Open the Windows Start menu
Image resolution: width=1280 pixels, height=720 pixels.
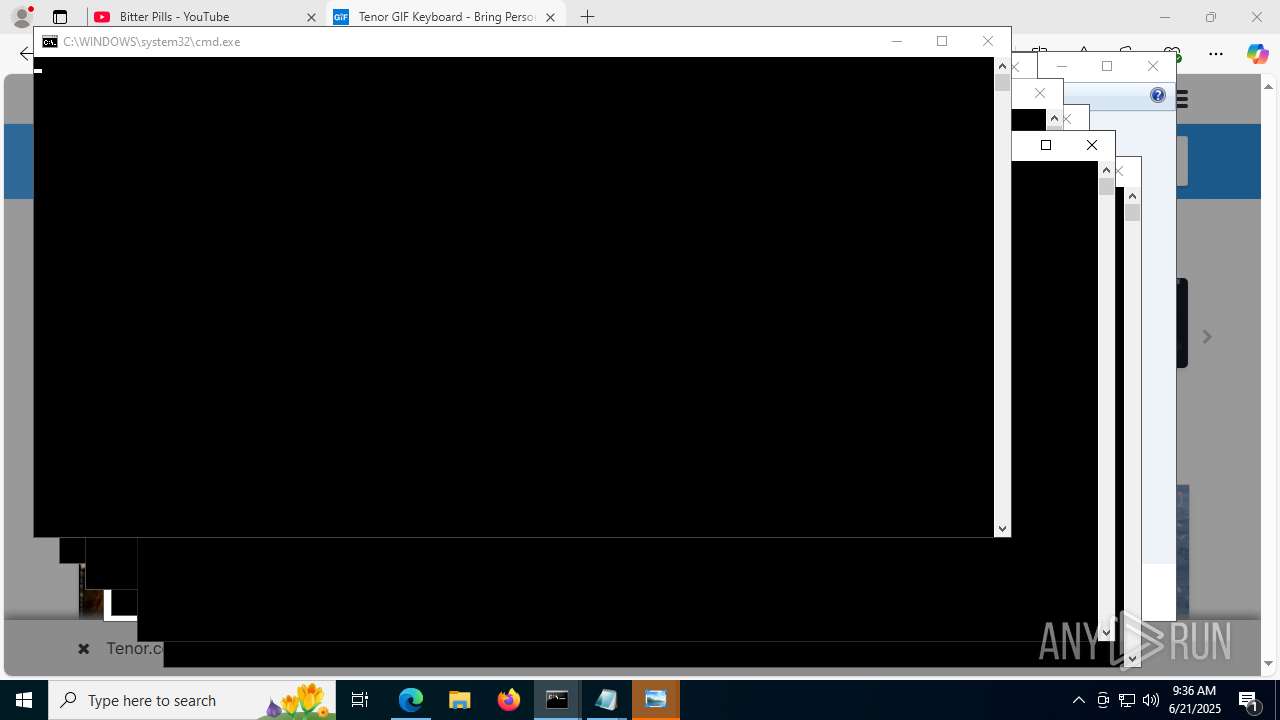click(24, 700)
